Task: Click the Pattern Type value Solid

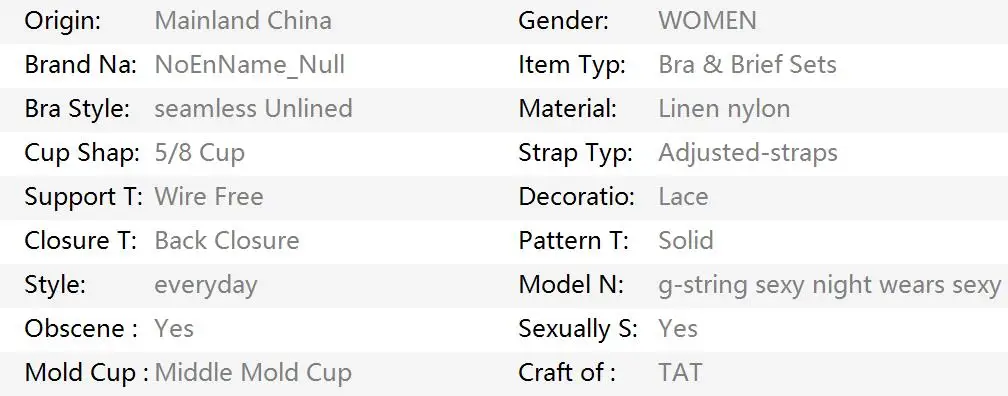Action: coord(686,240)
